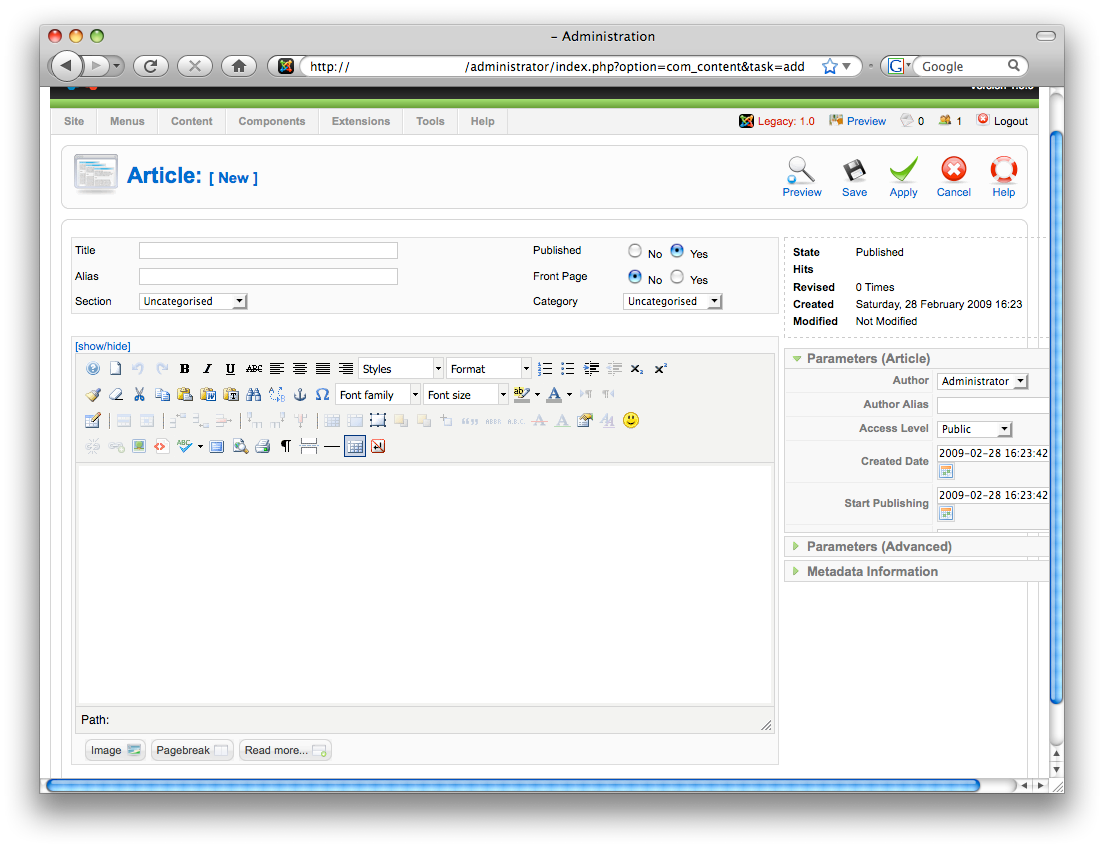
Task: Click the print icon in editor
Action: pyautogui.click(x=263, y=447)
